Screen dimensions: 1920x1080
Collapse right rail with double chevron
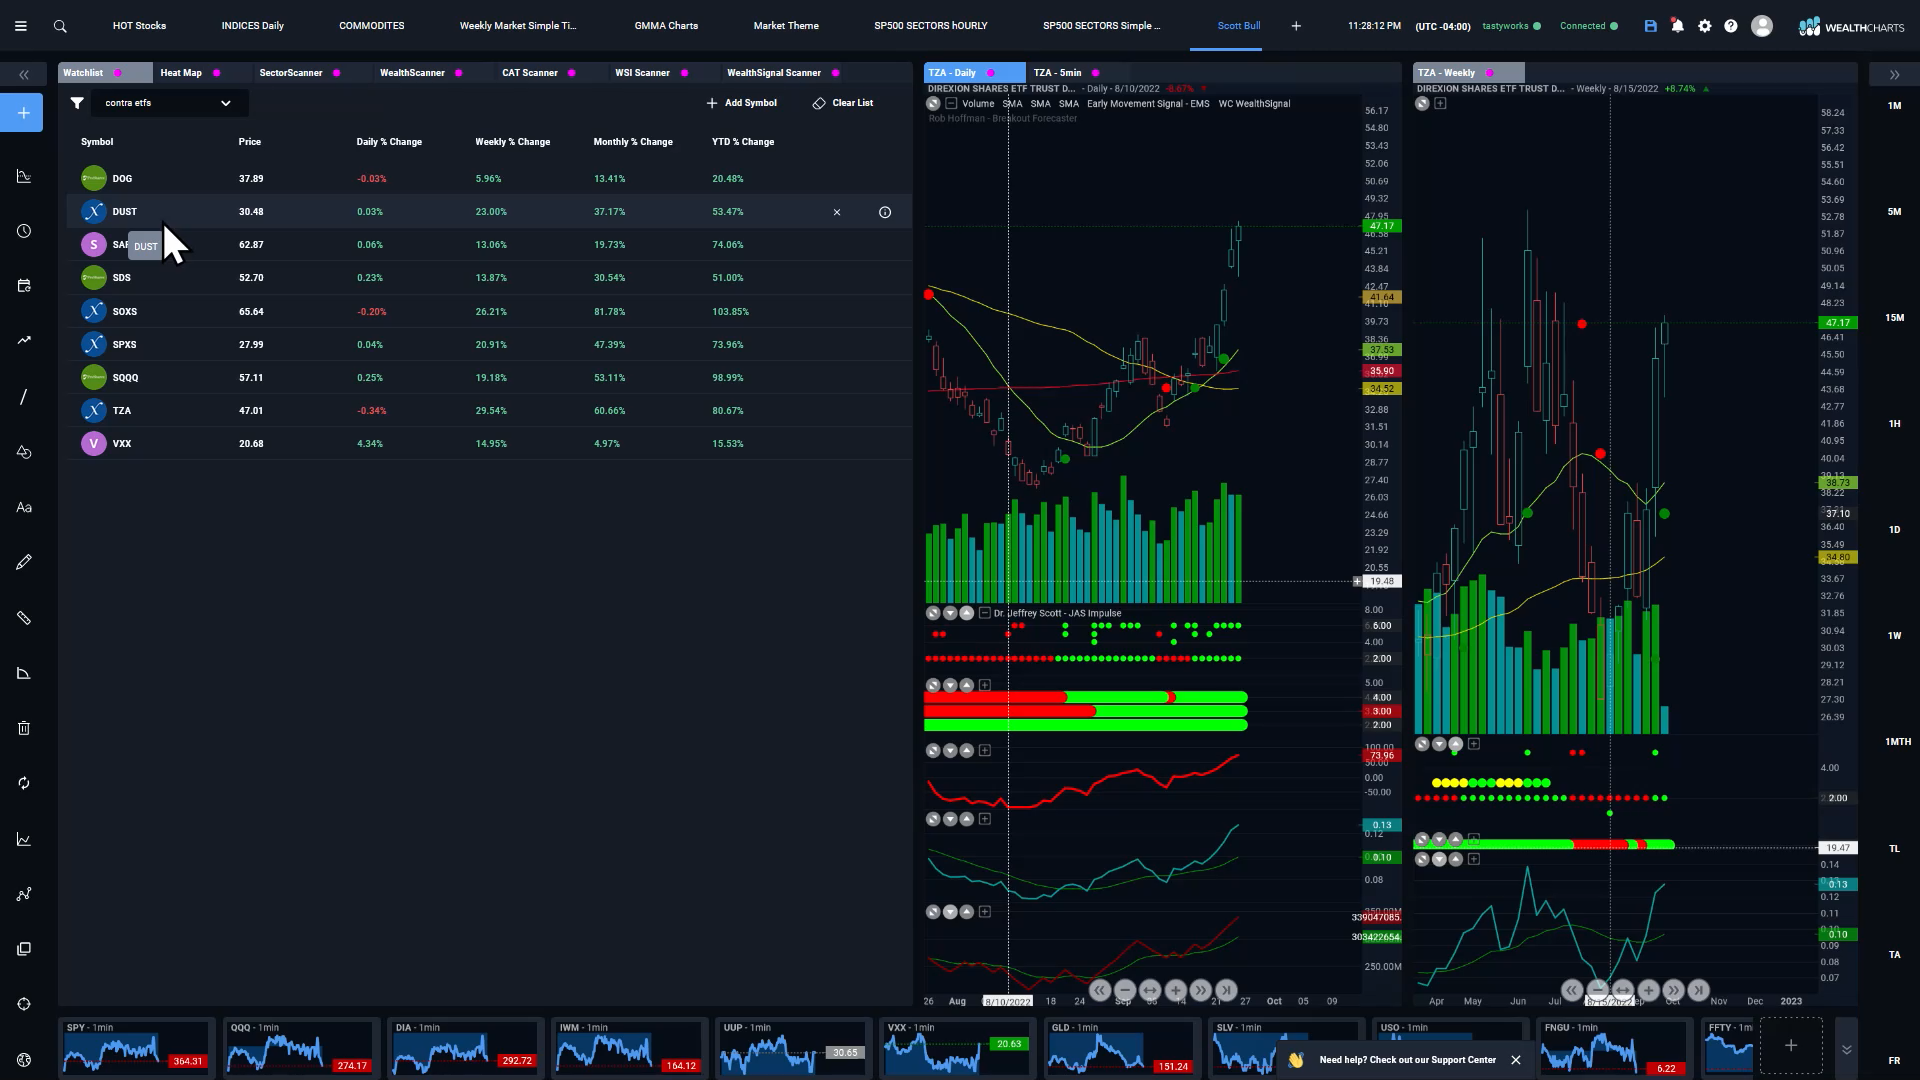pos(1894,75)
